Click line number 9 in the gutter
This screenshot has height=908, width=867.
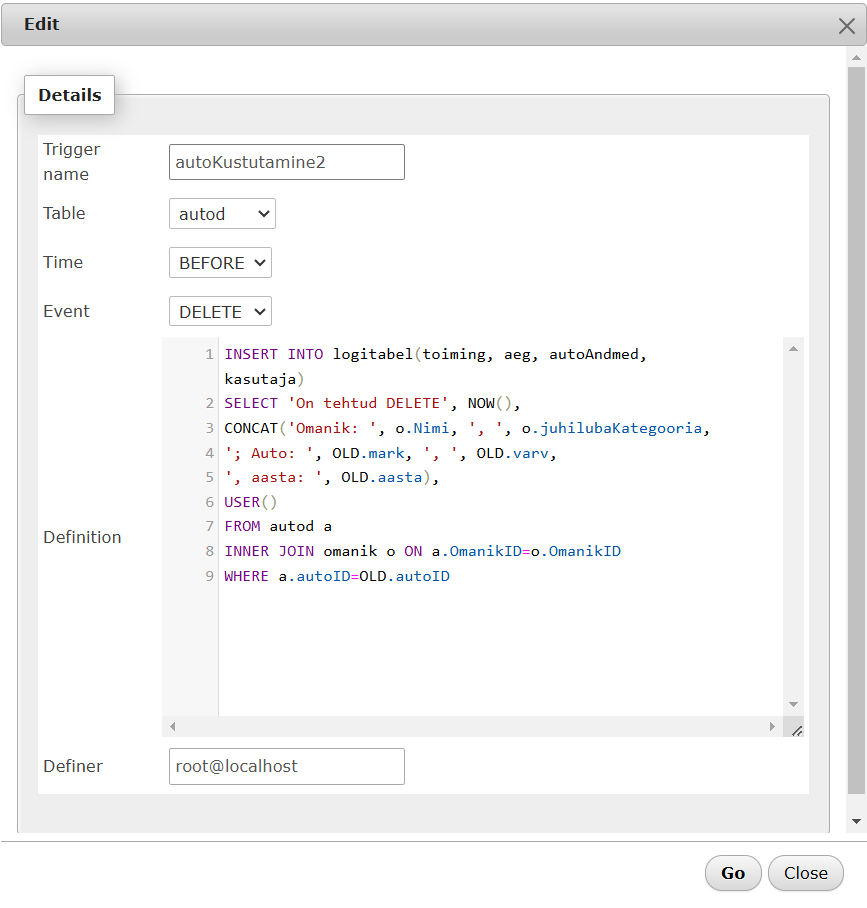click(x=210, y=576)
